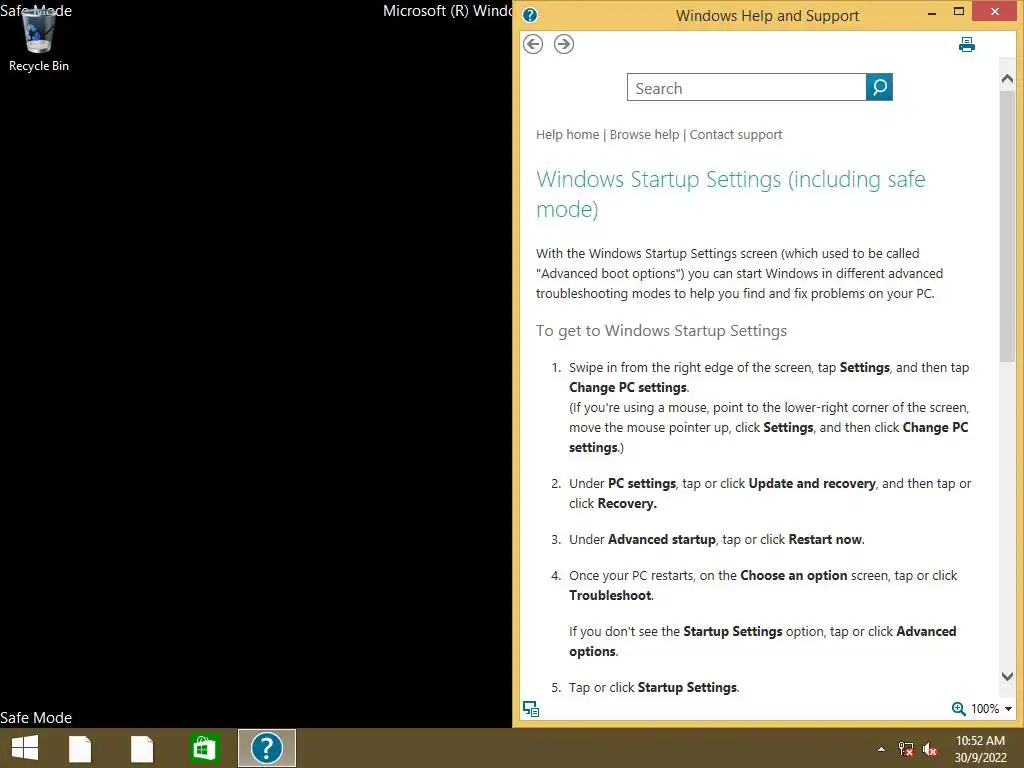Viewport: 1024px width, 768px height.
Task: Open the 100% zoom level dropdown arrow
Action: pos(1008,709)
